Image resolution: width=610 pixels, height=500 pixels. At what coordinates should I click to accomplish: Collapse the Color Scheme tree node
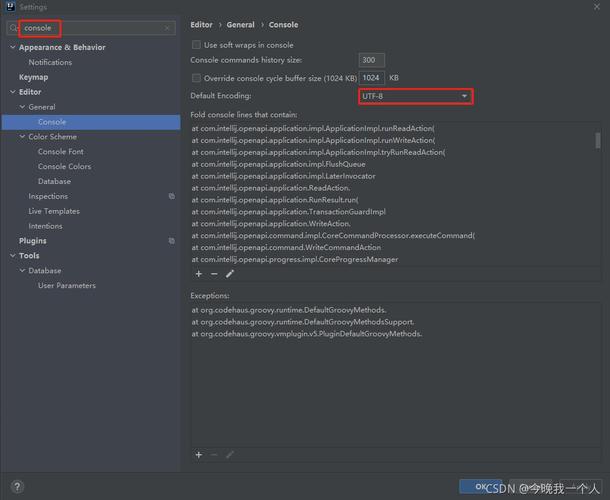pos(22,137)
